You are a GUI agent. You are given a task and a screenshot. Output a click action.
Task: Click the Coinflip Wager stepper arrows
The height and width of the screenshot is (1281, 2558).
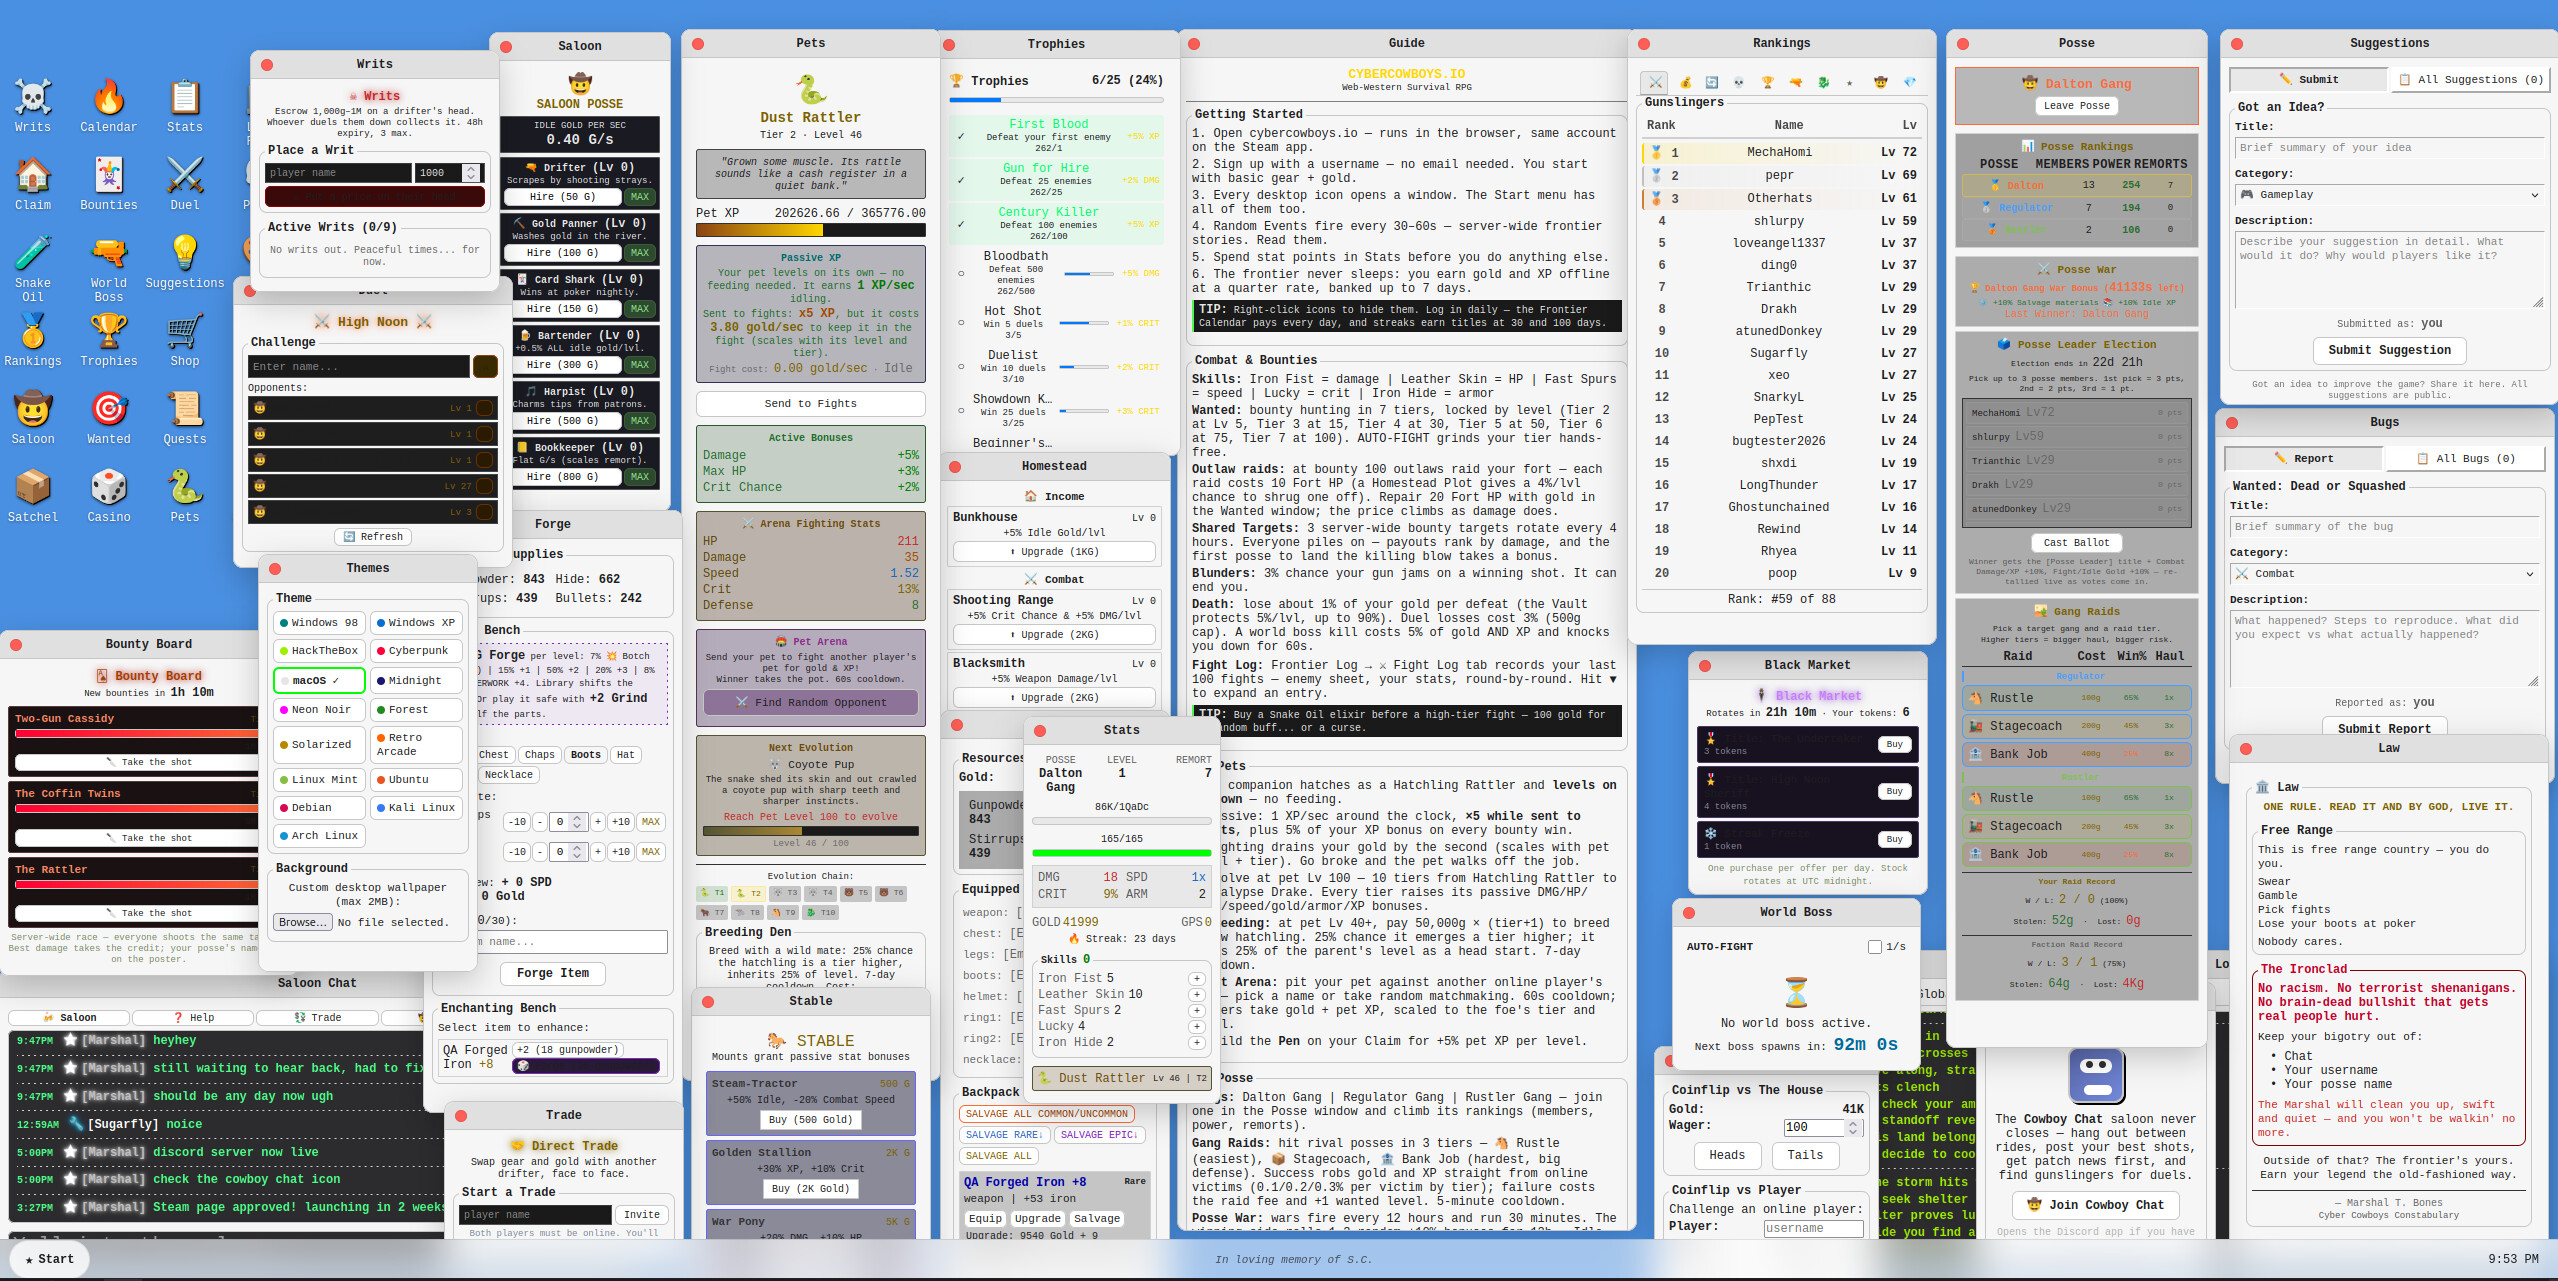(x=1852, y=1127)
